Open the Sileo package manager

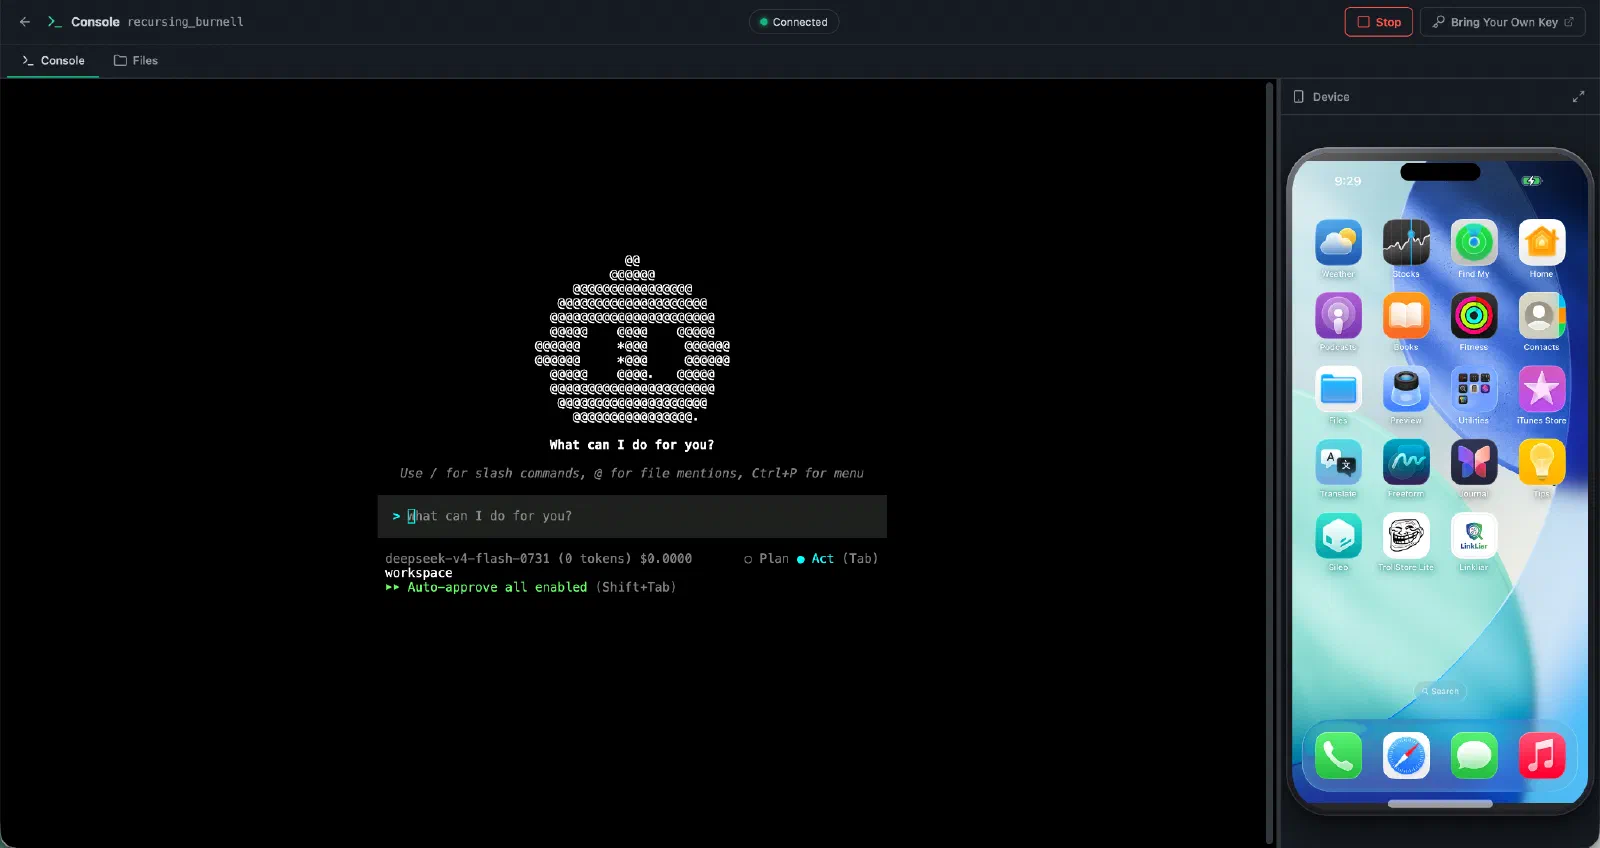[1338, 536]
